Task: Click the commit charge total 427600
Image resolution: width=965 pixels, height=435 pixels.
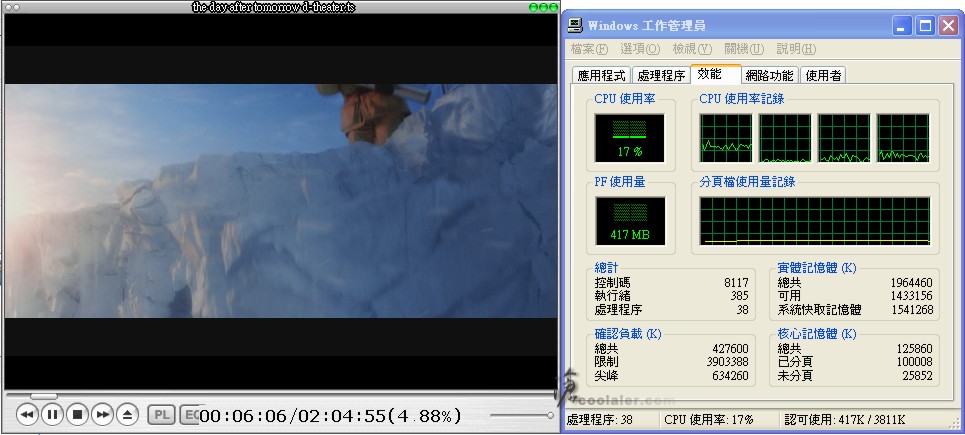Action: [730, 348]
